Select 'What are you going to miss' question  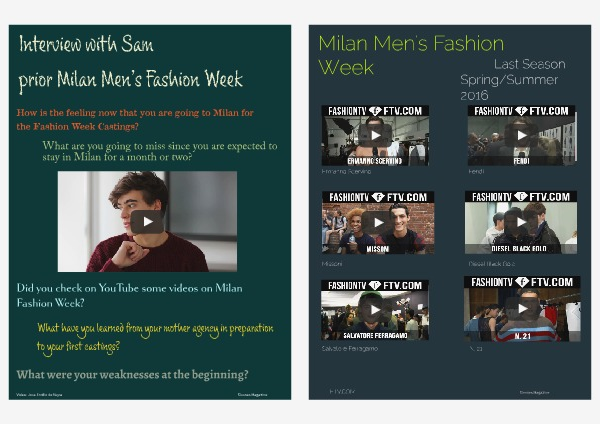(x=160, y=152)
